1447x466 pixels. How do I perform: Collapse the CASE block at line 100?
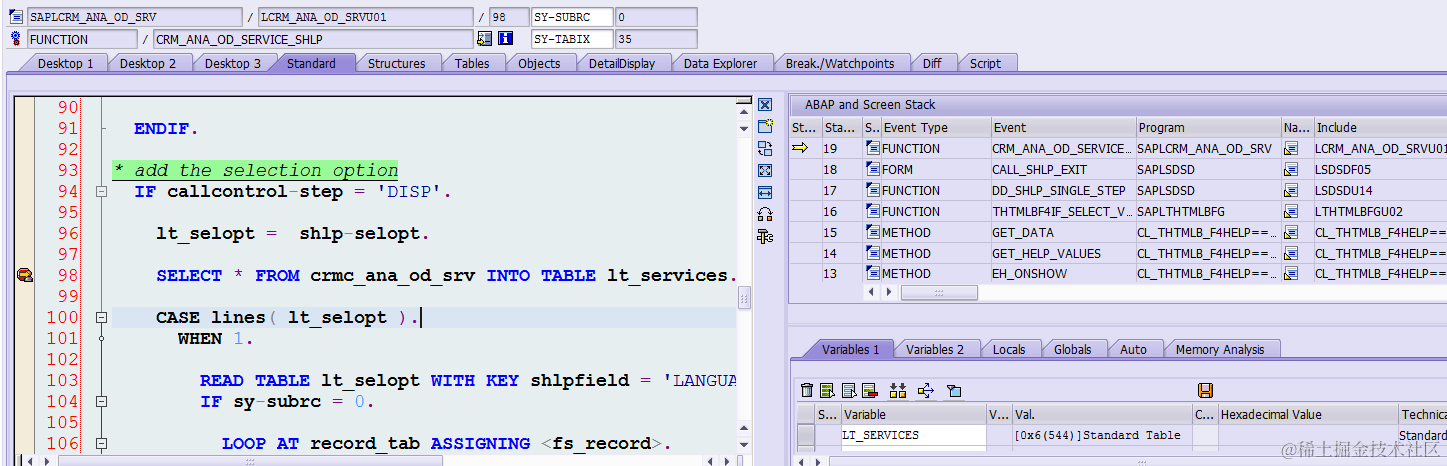coord(101,317)
